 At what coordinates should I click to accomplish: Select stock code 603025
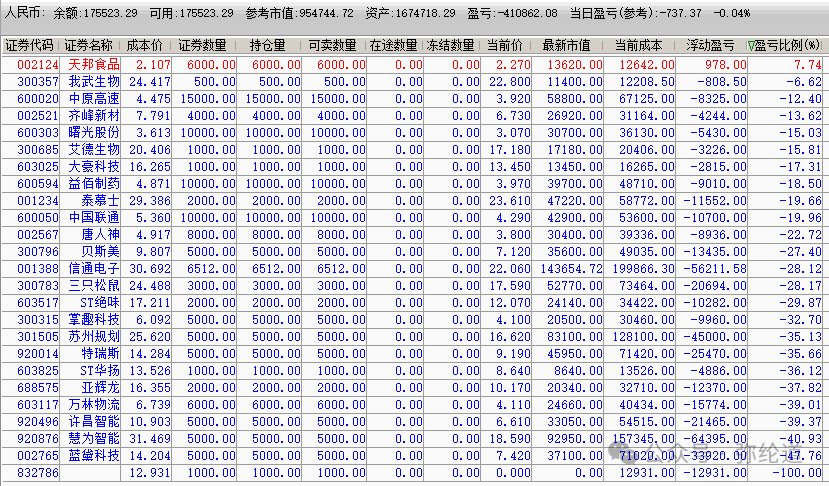[x=38, y=167]
